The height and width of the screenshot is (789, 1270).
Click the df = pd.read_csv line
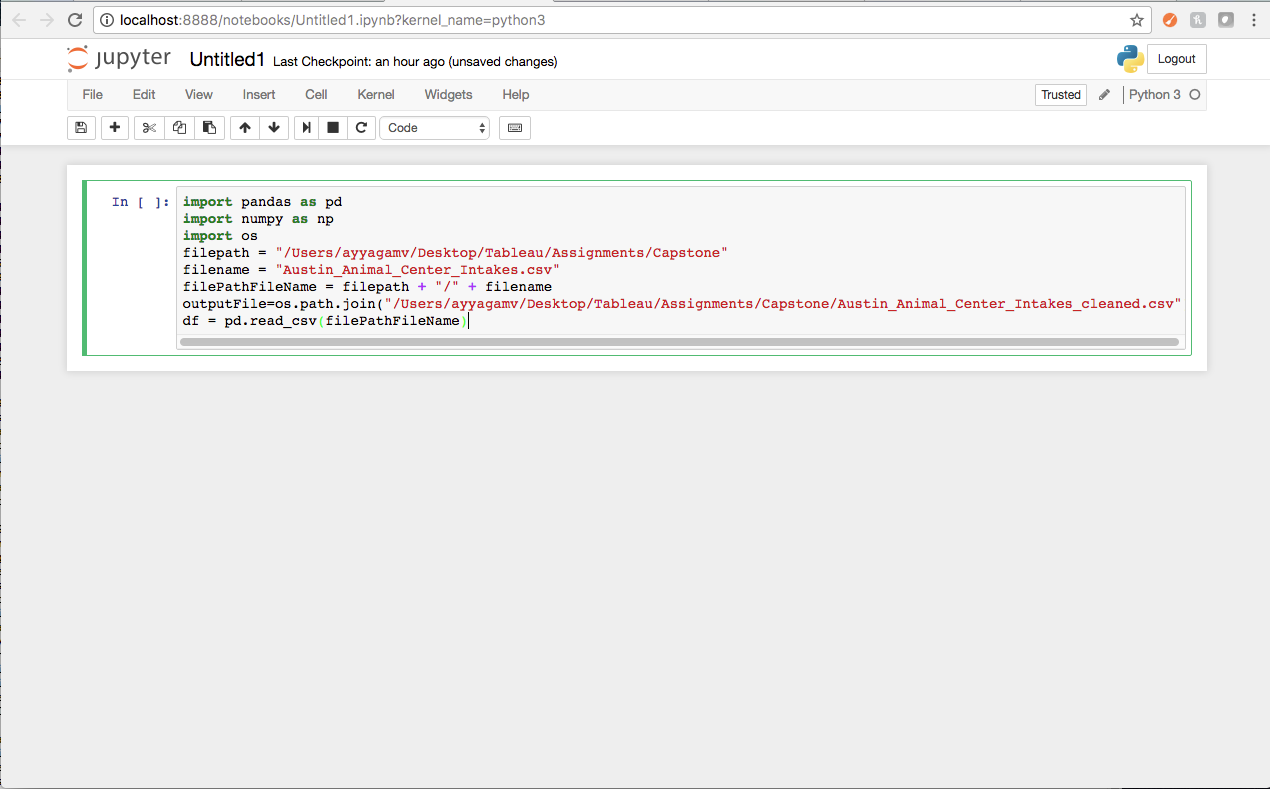point(325,321)
